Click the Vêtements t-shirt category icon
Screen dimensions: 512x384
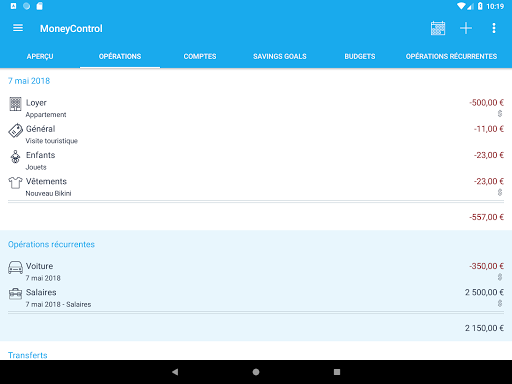(x=15, y=183)
